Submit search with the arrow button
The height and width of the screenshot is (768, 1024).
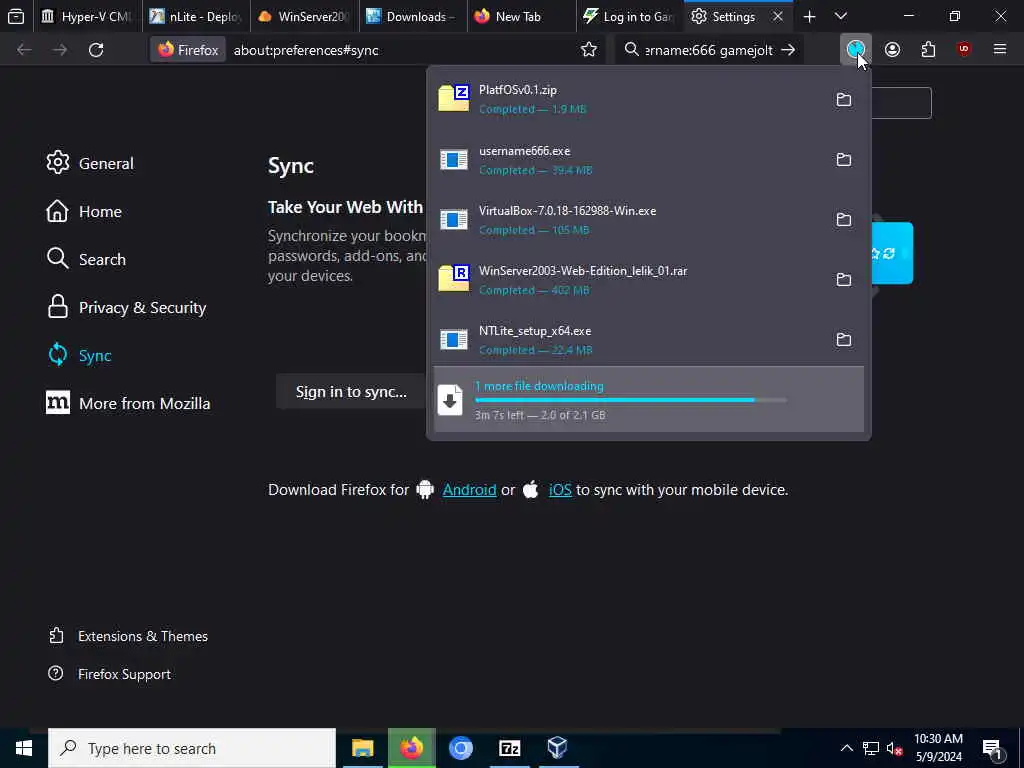[788, 50]
